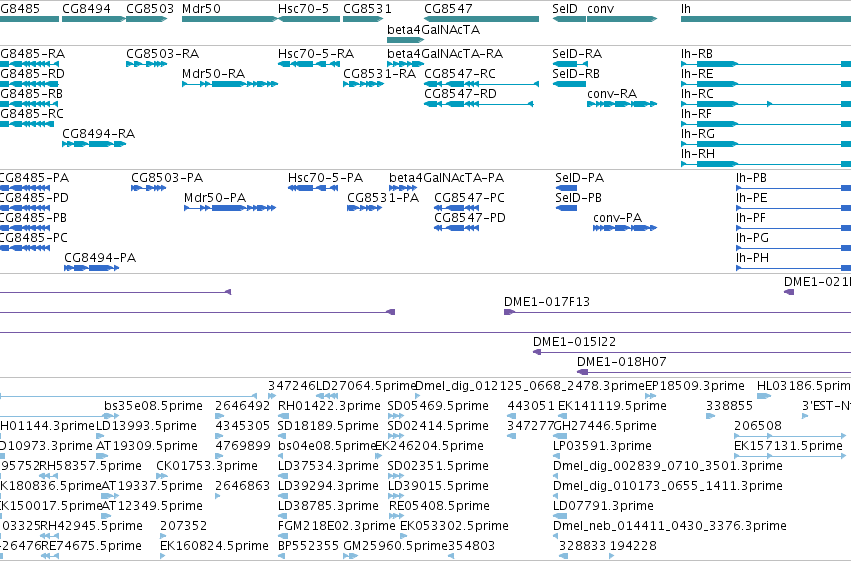Select the CG8494-RA transcript glyph
Viewport: 851px width, 561px height.
[94, 144]
